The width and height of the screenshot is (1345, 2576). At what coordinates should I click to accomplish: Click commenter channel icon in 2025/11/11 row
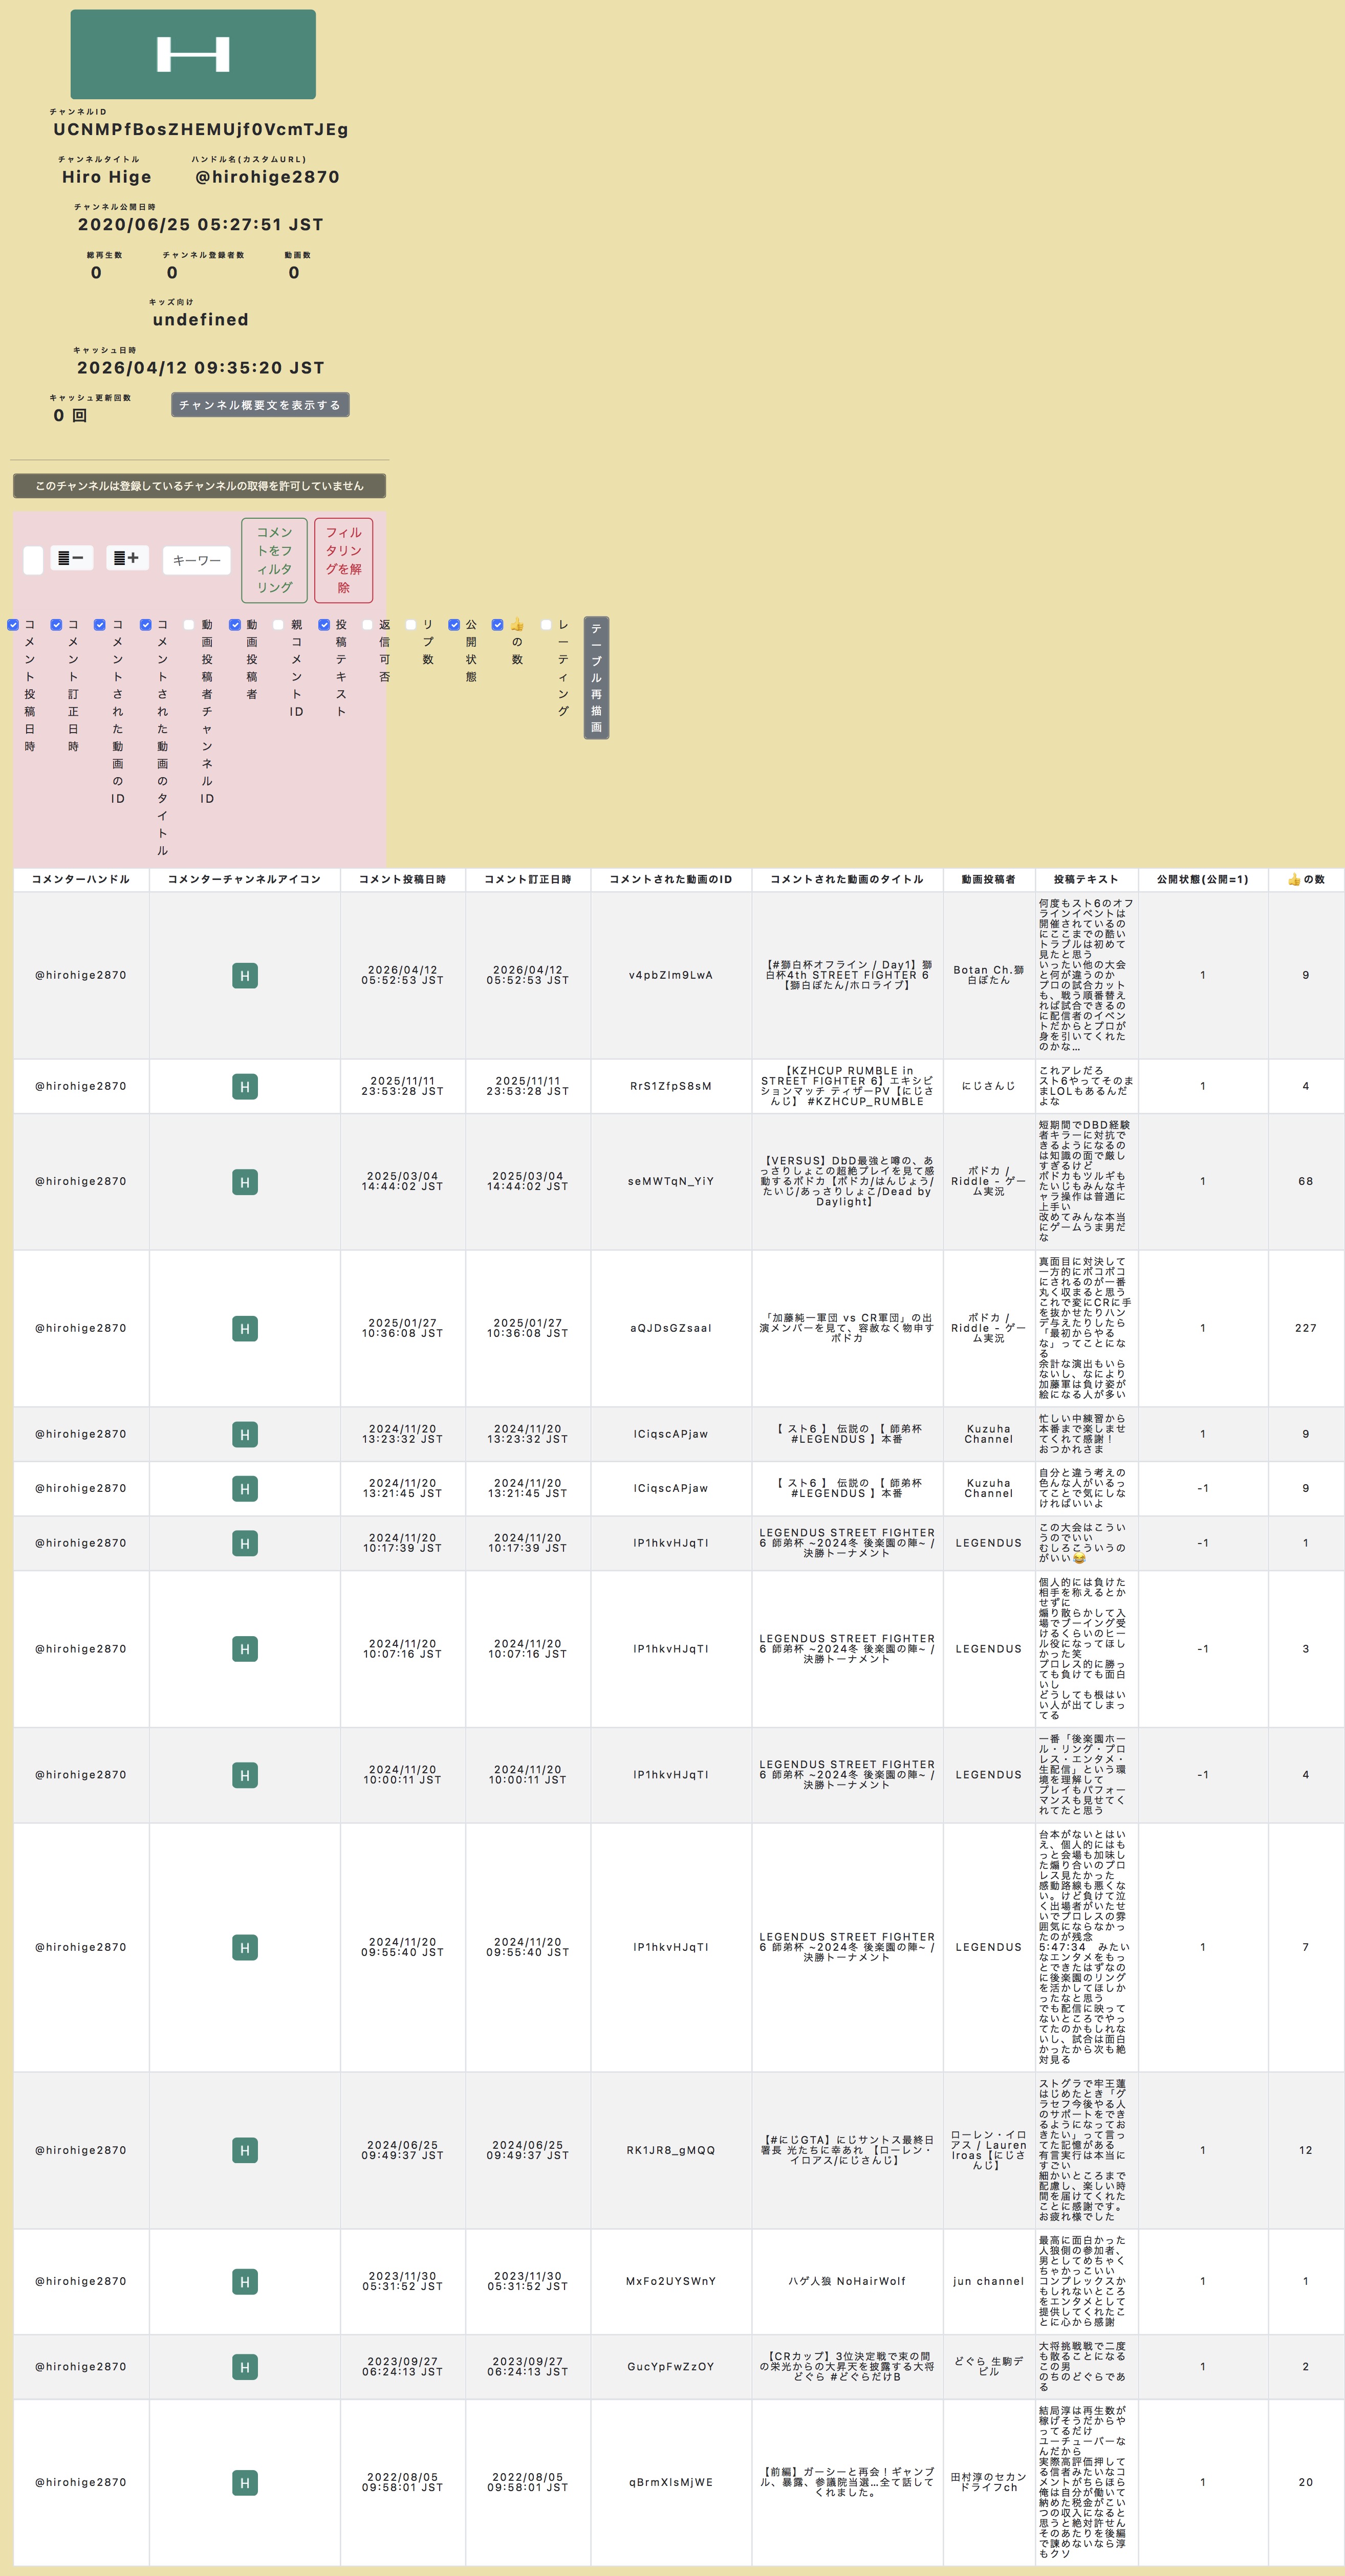point(245,1087)
